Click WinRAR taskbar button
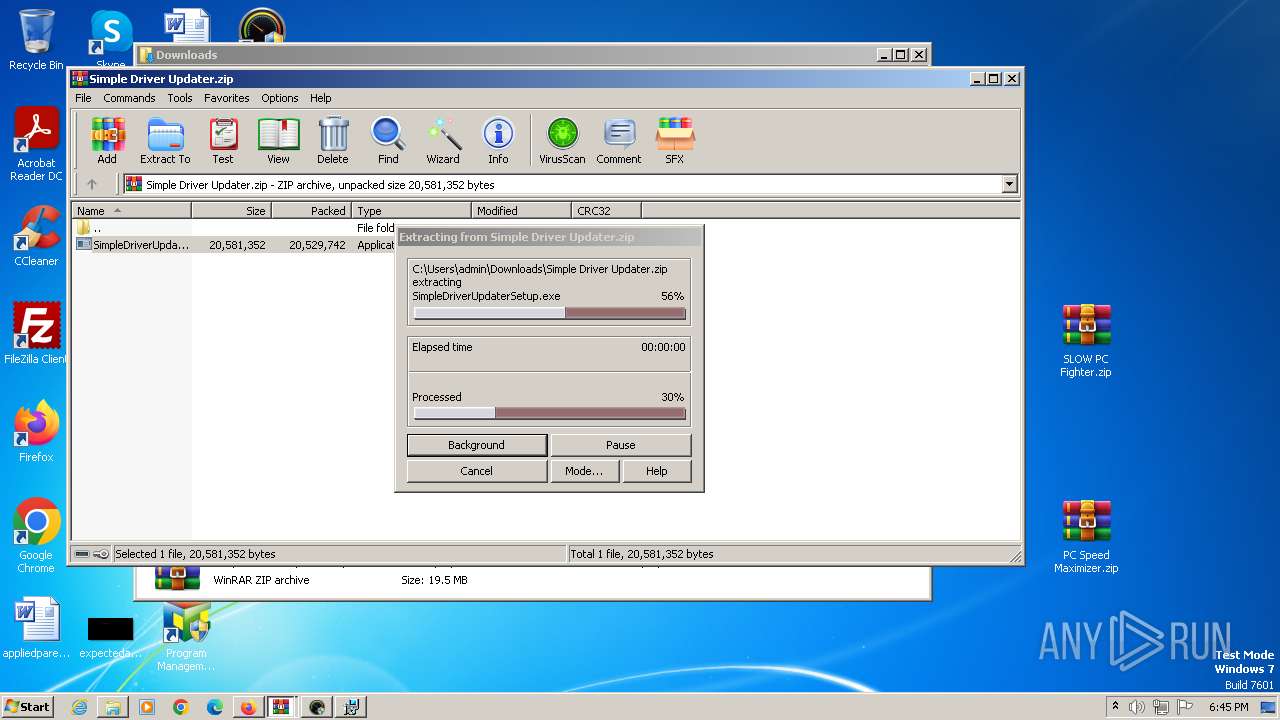Image resolution: width=1280 pixels, height=720 pixels. 281,707
